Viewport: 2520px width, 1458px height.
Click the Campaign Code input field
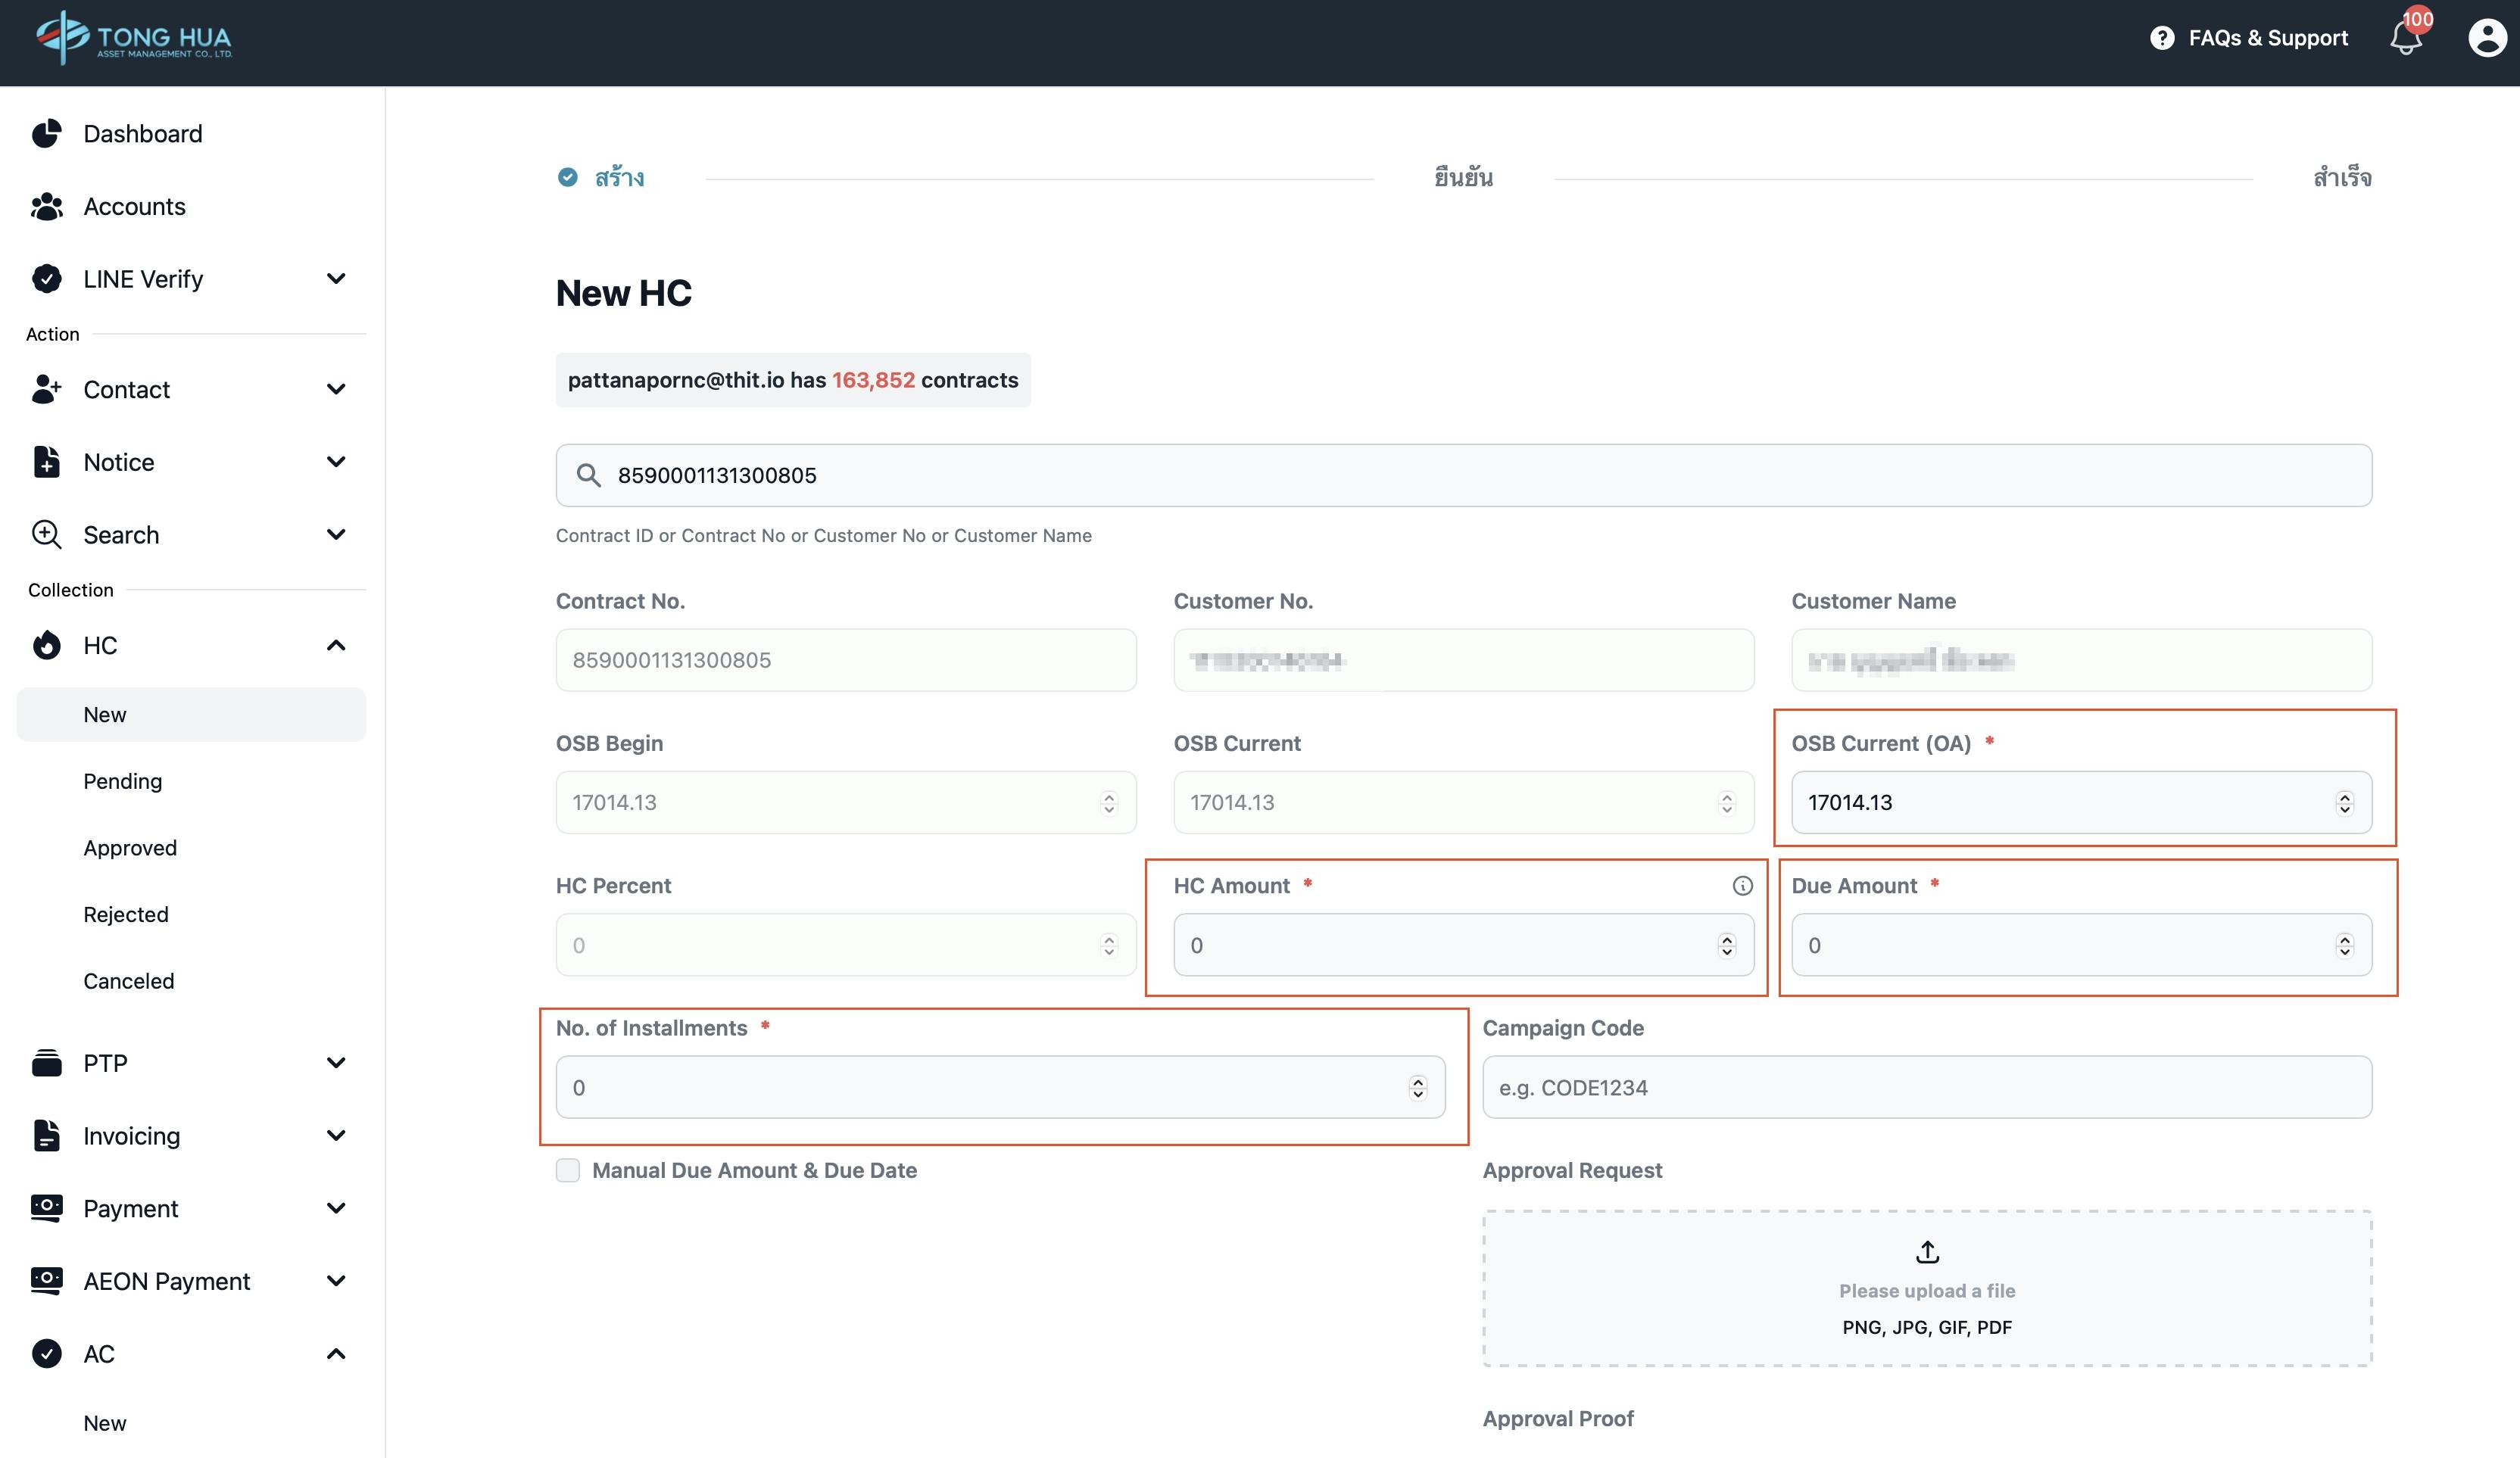[x=1926, y=1088]
